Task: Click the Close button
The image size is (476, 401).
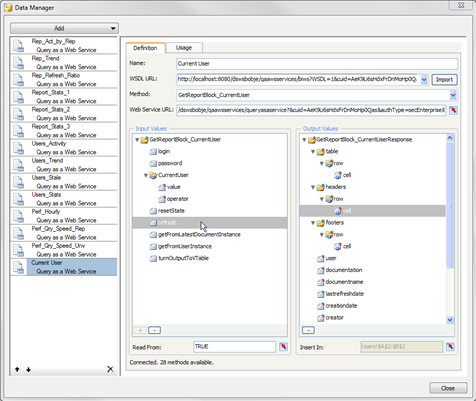Action: (x=448, y=388)
